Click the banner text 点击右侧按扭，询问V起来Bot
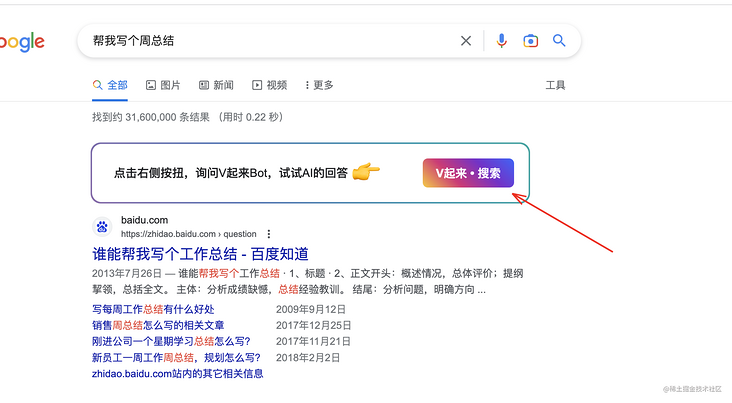Image resolution: width=732 pixels, height=403 pixels. (x=192, y=173)
